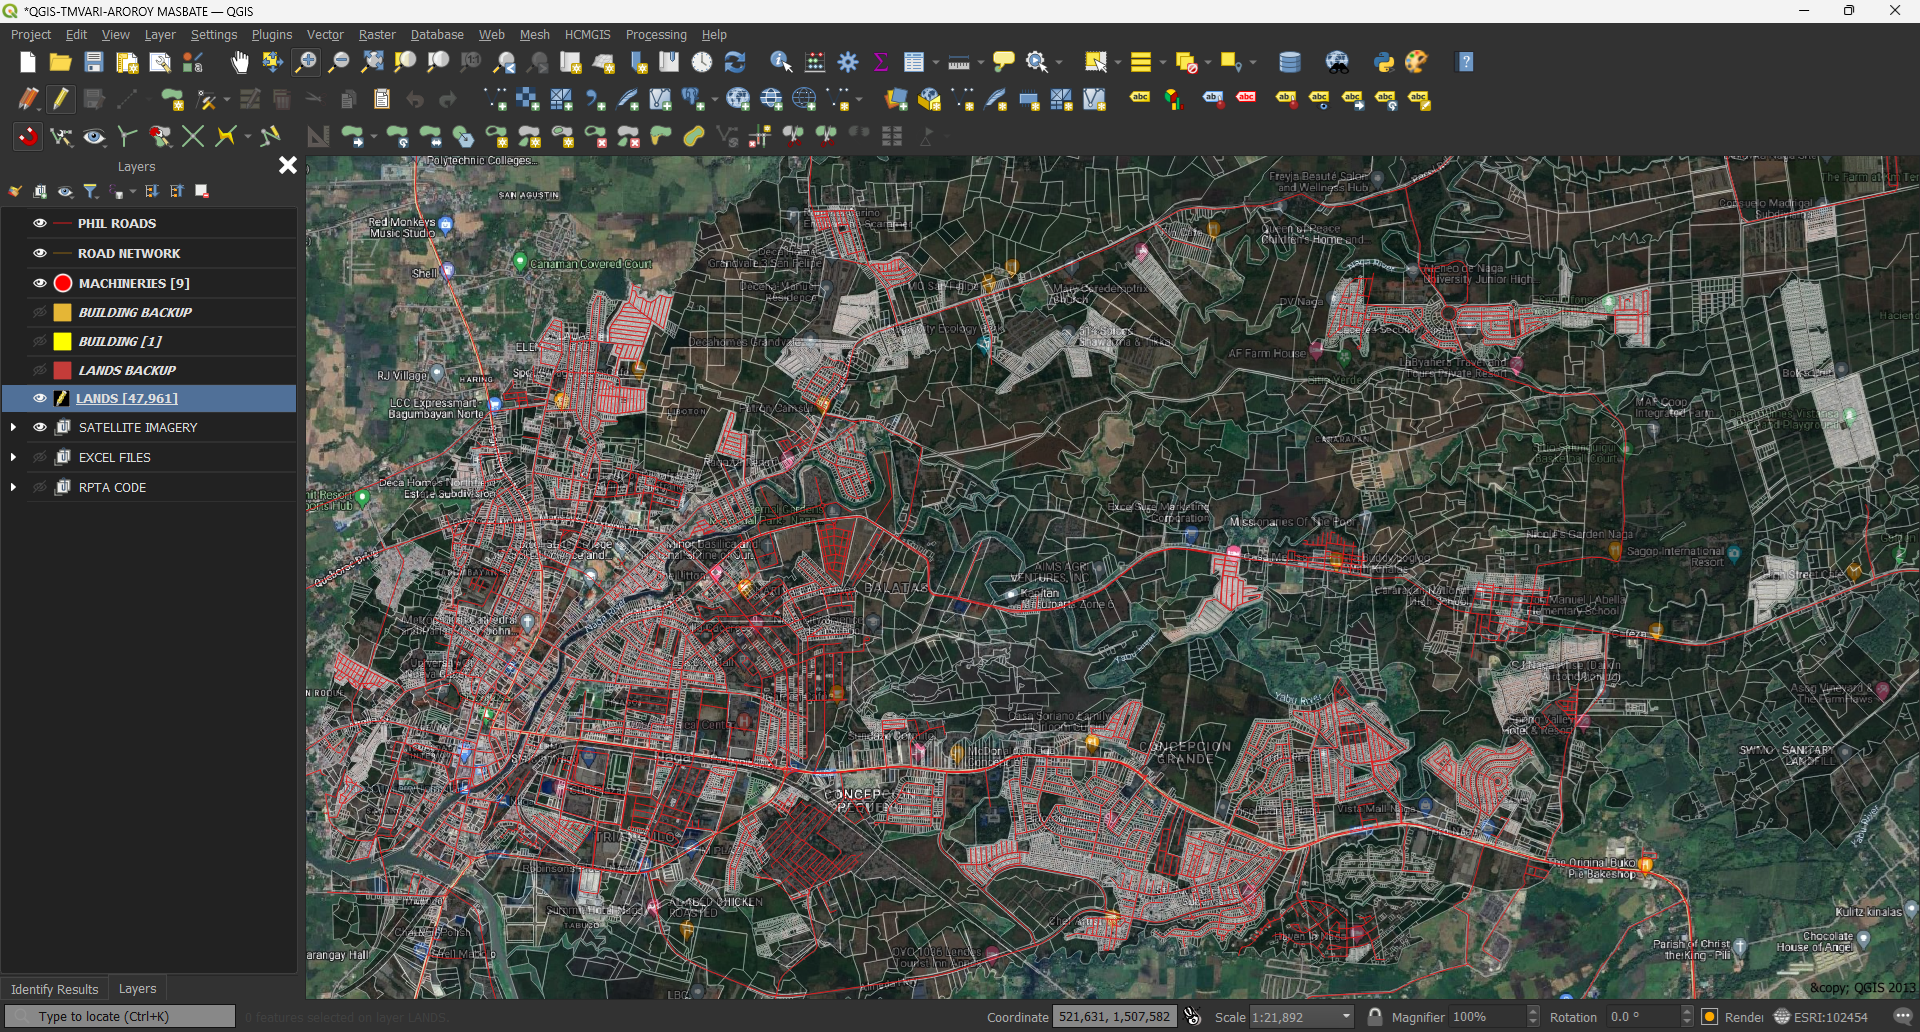Create a New Project with blank page icon
Viewport: 1920px width, 1032px height.
pos(28,63)
